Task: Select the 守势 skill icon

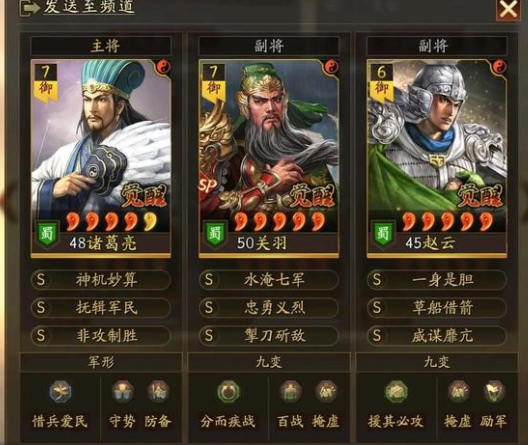Action: (x=123, y=392)
